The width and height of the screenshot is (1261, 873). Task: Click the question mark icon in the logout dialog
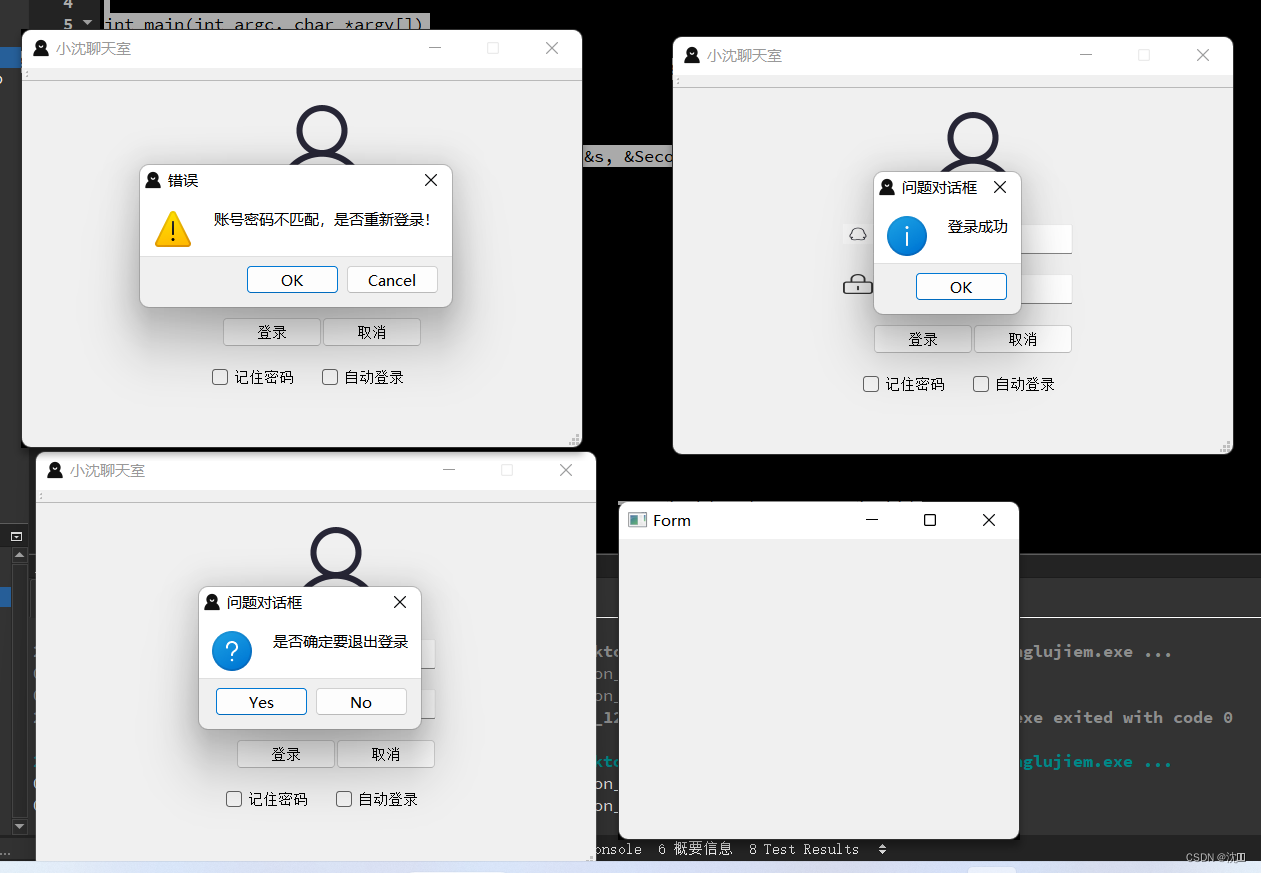coord(231,651)
